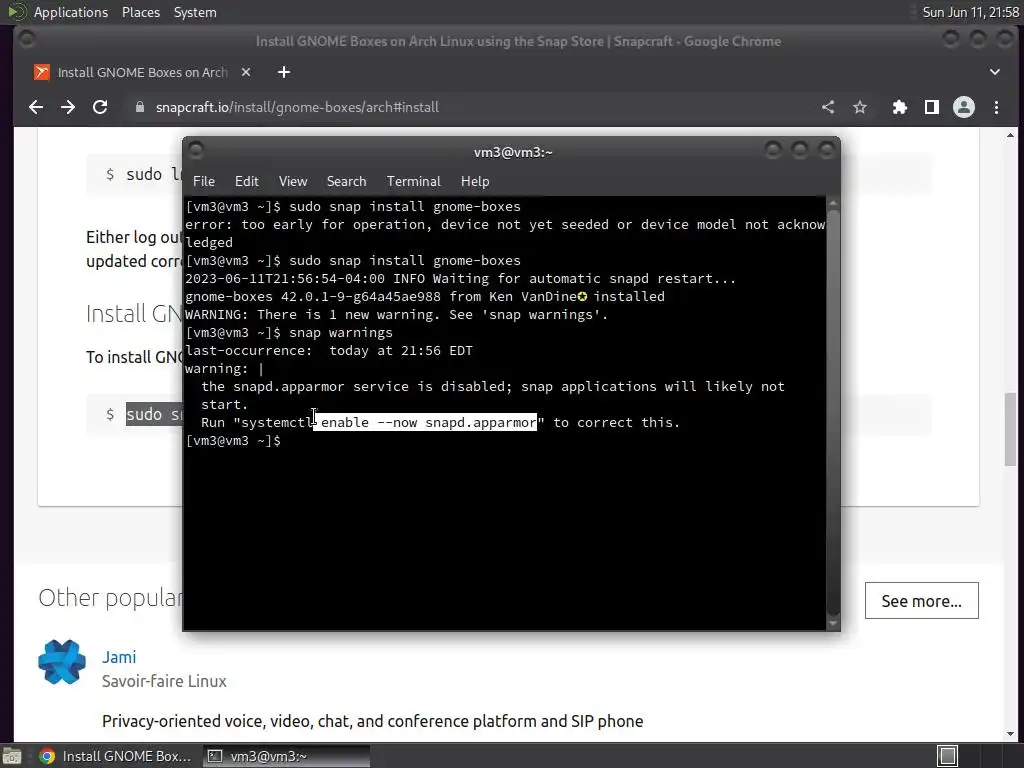Open Chrome extensions puzzle icon
The image size is (1024, 768).
pyautogui.click(x=900, y=107)
